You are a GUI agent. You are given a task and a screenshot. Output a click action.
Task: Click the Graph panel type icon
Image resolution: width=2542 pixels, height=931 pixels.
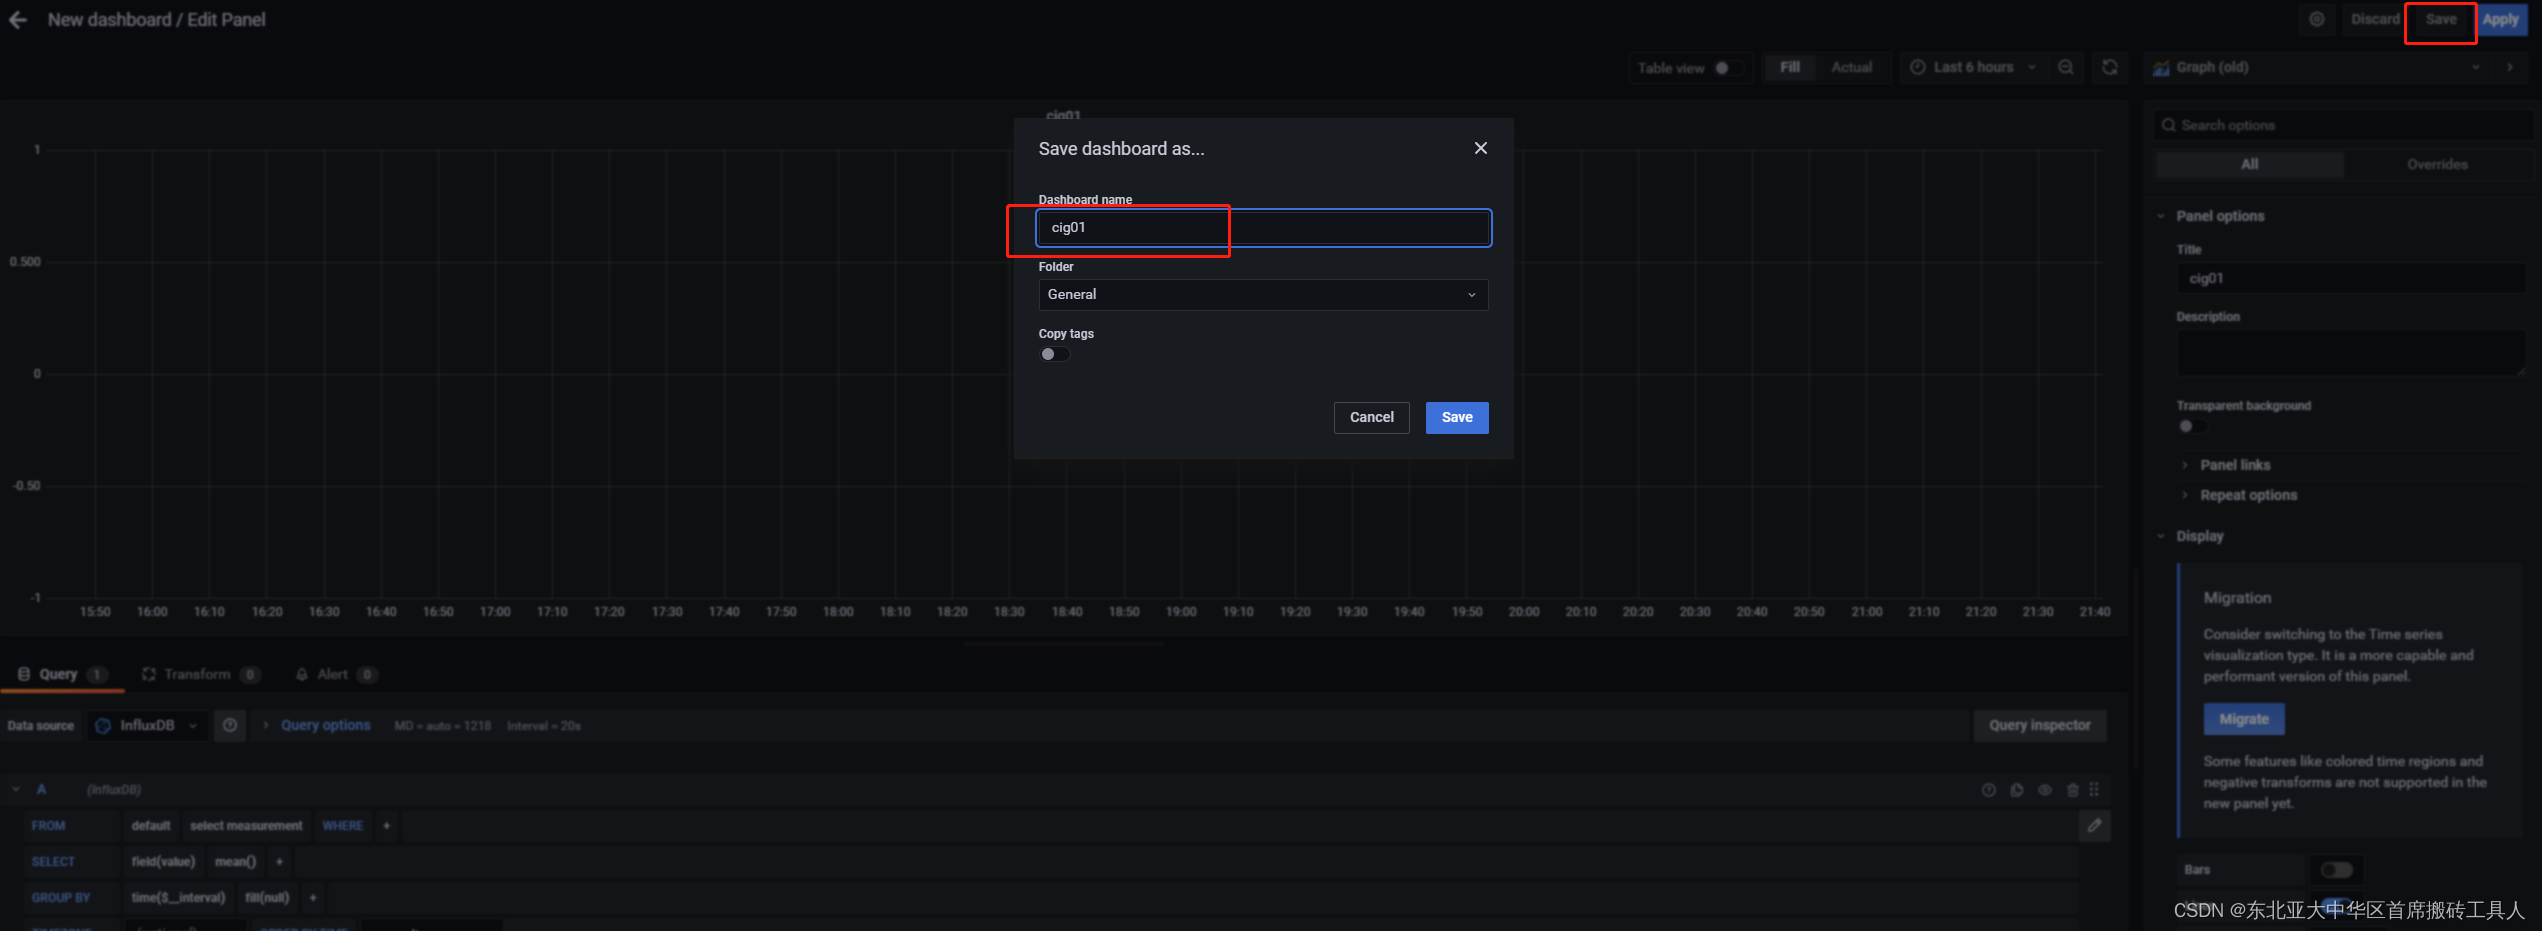(x=2161, y=67)
